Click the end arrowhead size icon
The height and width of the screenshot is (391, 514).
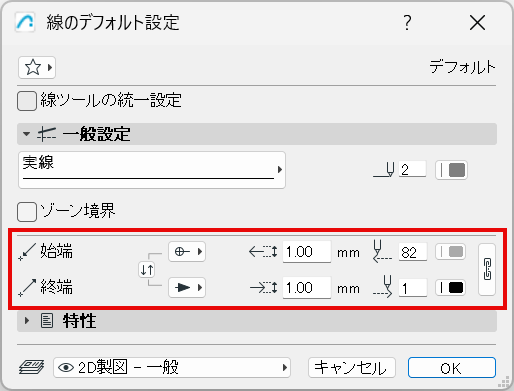pyautogui.click(x=263, y=287)
